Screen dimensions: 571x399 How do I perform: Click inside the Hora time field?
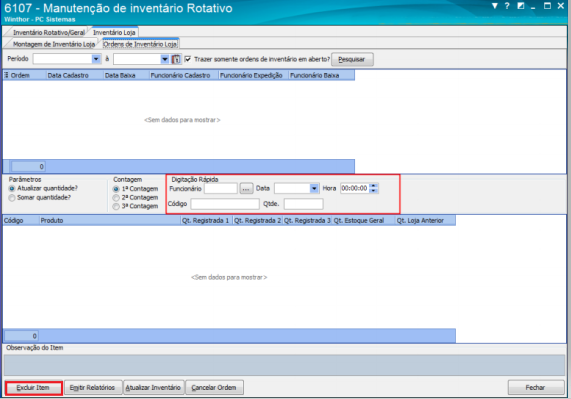click(355, 189)
